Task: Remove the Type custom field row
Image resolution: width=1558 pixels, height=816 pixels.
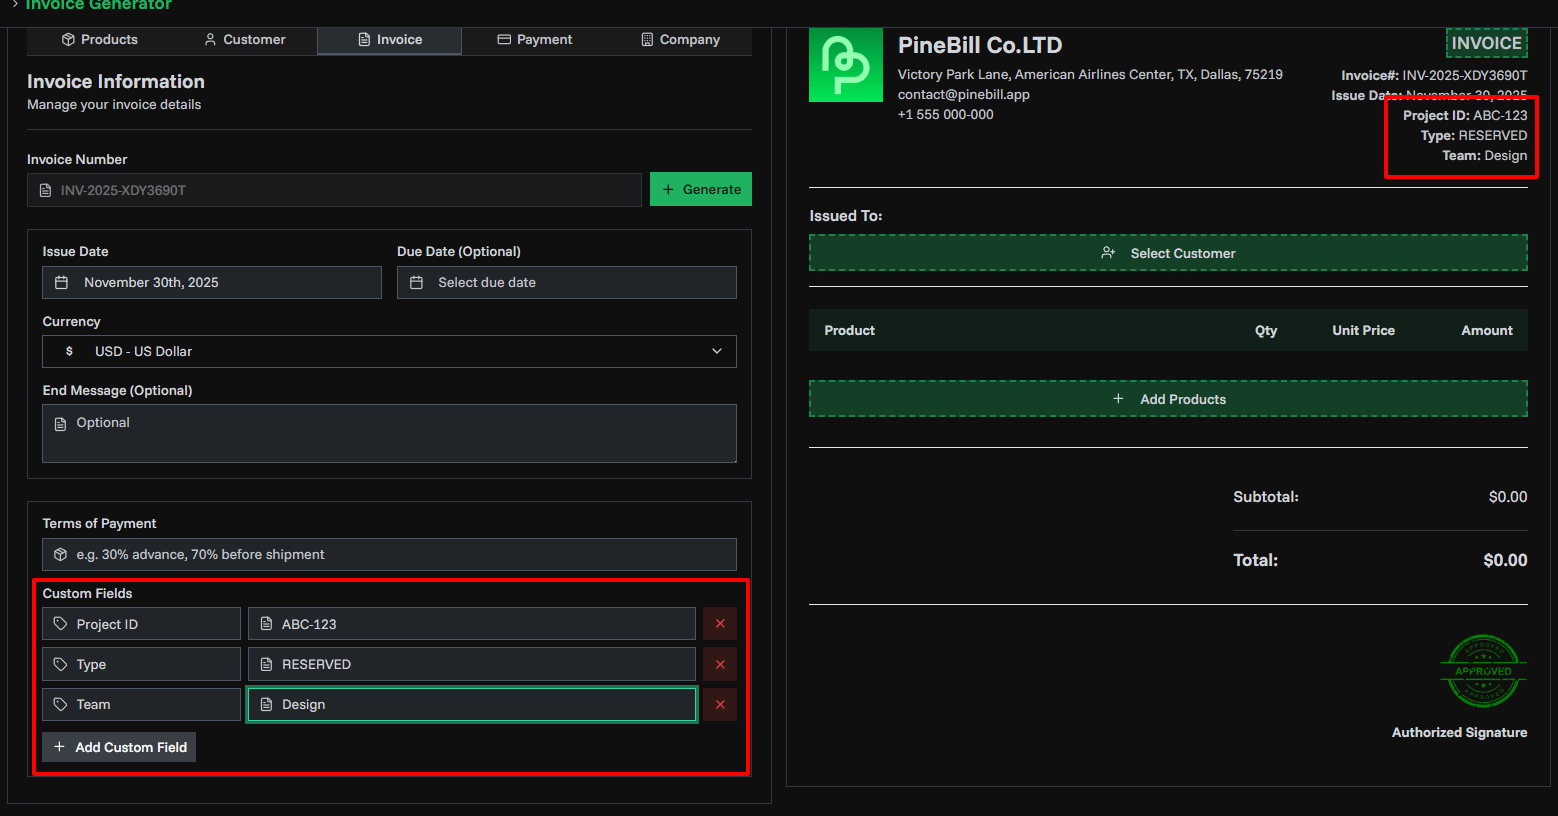Action: tap(720, 664)
